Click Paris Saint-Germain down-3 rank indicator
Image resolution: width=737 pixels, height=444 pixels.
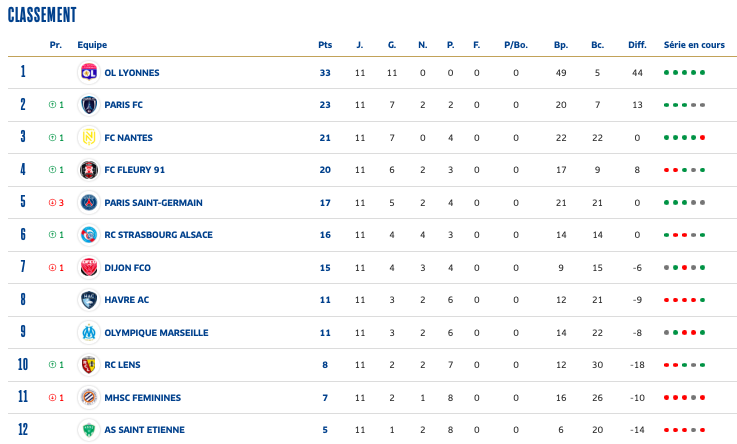(56, 202)
